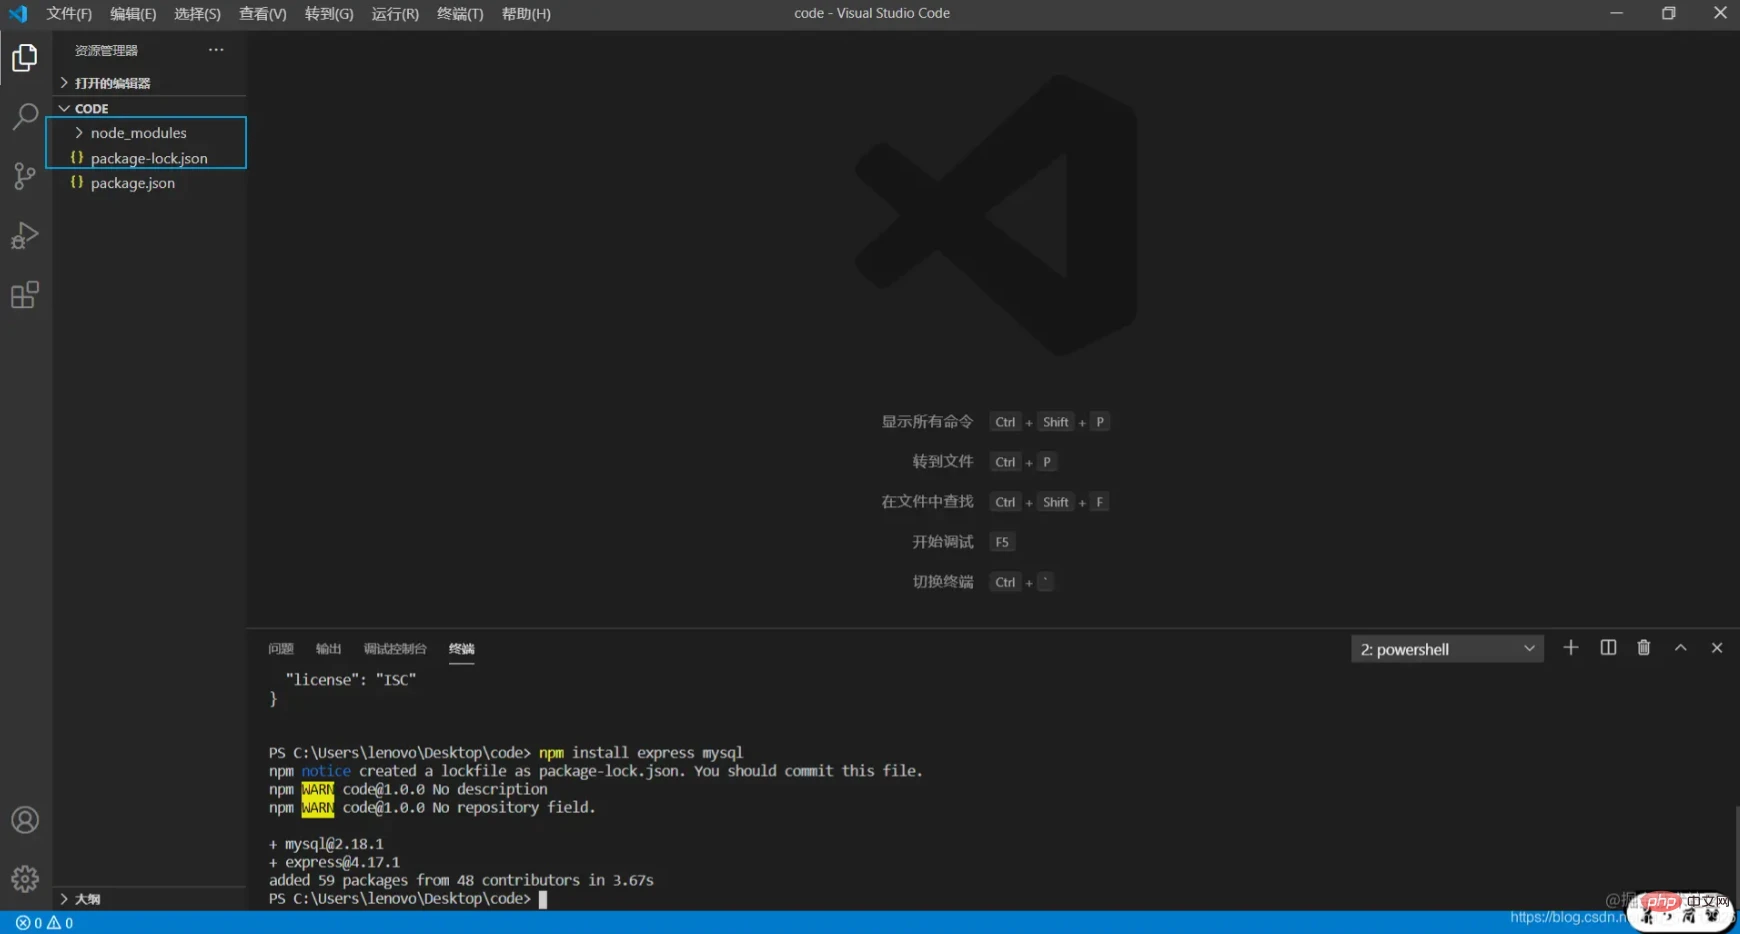Screen dimensions: 1740x934
Task: Click the 显示所有命令 shortcut hint
Action: (927, 422)
